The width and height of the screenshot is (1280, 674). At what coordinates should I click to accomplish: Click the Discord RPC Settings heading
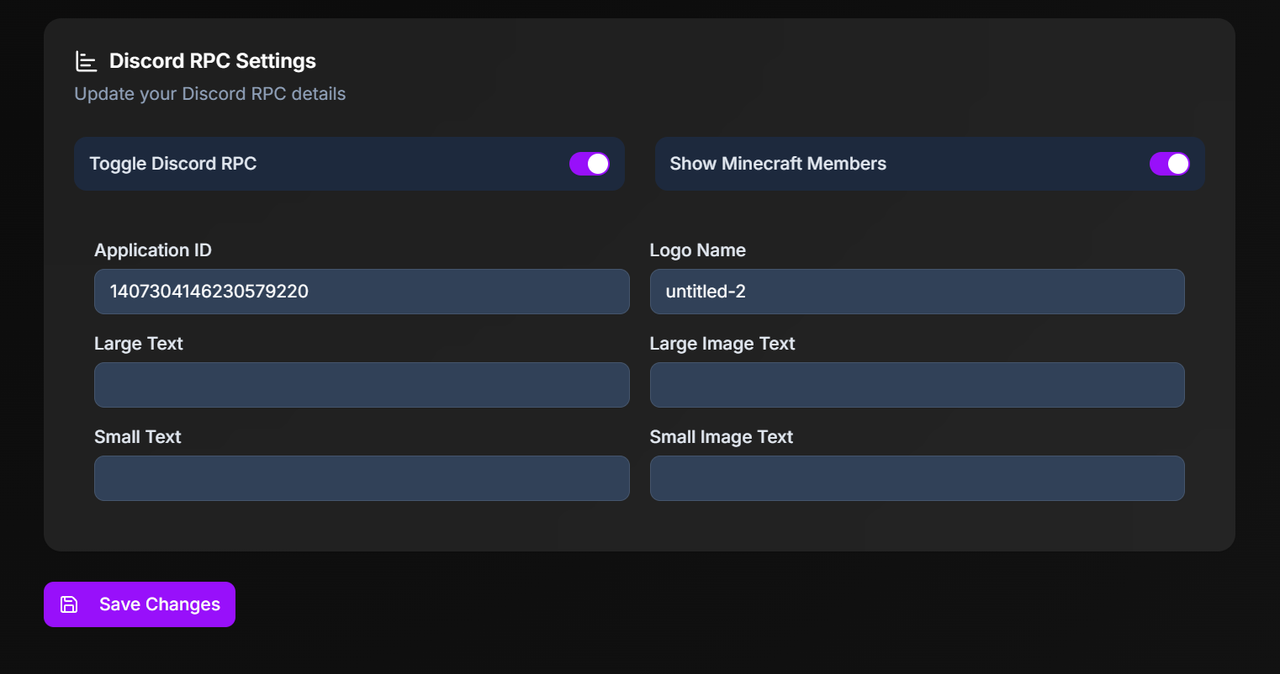pos(212,61)
